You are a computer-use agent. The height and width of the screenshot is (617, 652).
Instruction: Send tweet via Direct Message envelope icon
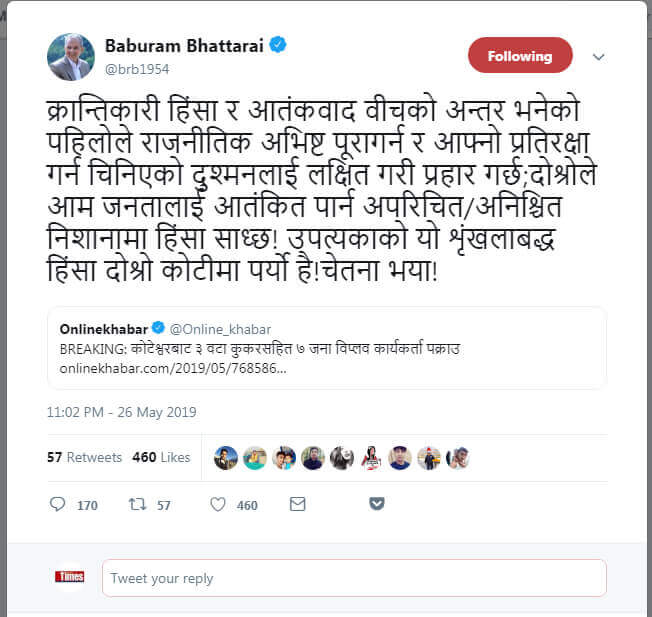pos(297,504)
